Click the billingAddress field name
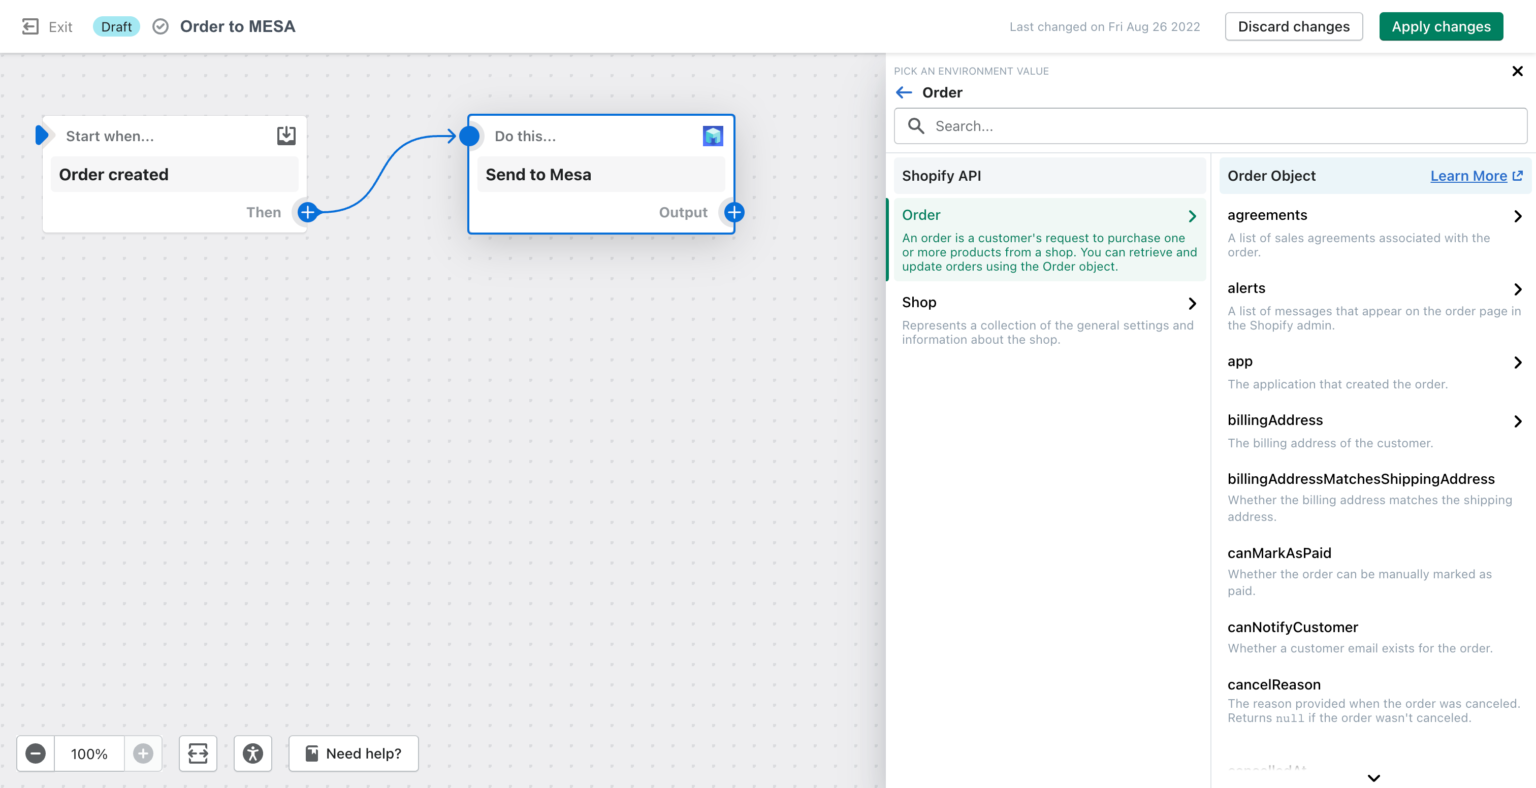This screenshot has width=1536, height=788. click(1275, 420)
